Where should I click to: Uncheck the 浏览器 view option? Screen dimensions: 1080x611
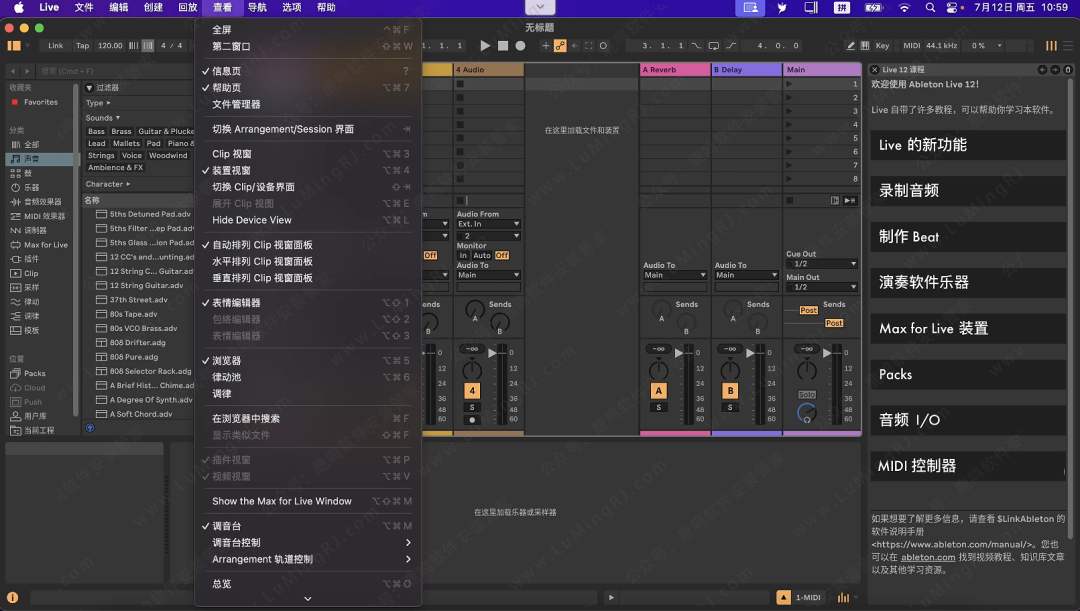(226, 361)
